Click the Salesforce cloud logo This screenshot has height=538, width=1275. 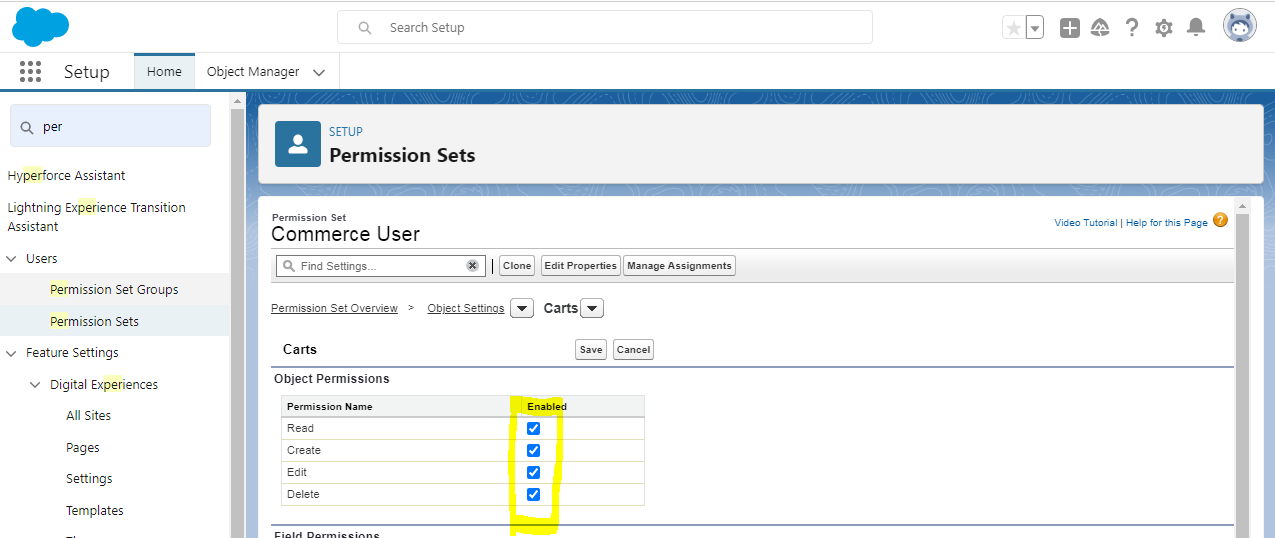click(x=40, y=26)
